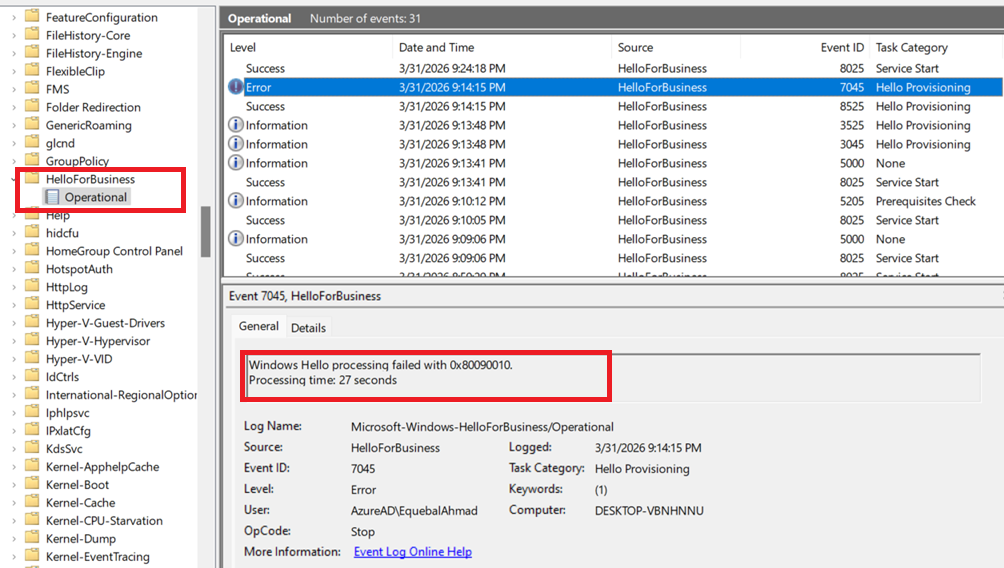This screenshot has height=568, width=1004.
Task: Click the Kernel-Dump folder icon
Action: coord(32,538)
